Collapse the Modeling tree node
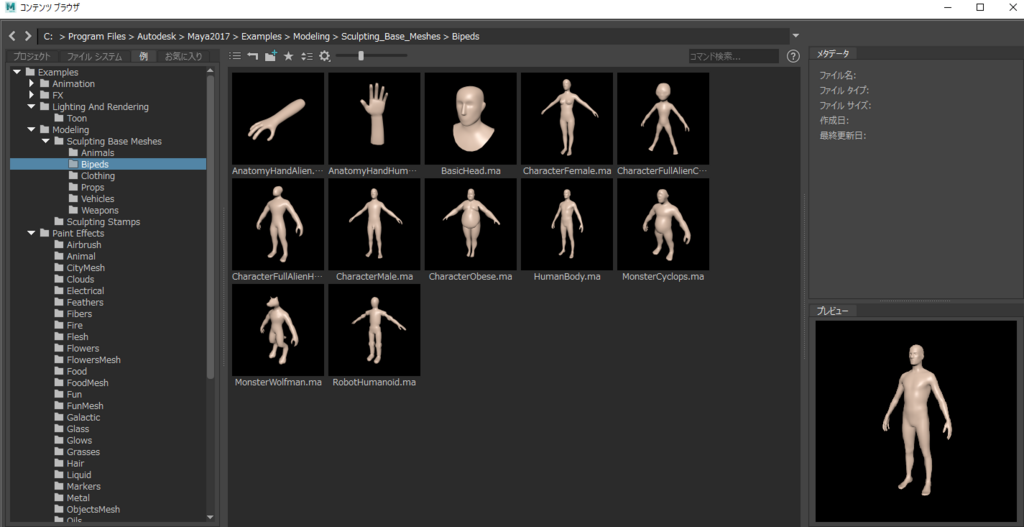Screen dimensions: 1024x527 [31, 129]
